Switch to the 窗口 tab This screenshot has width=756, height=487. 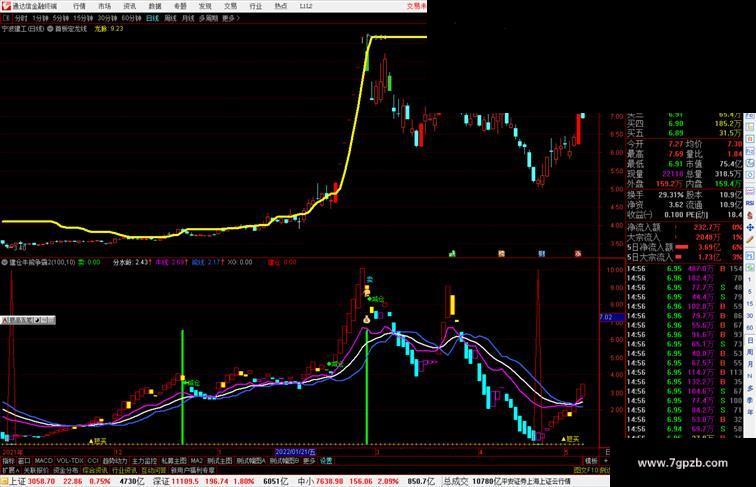tap(24, 461)
